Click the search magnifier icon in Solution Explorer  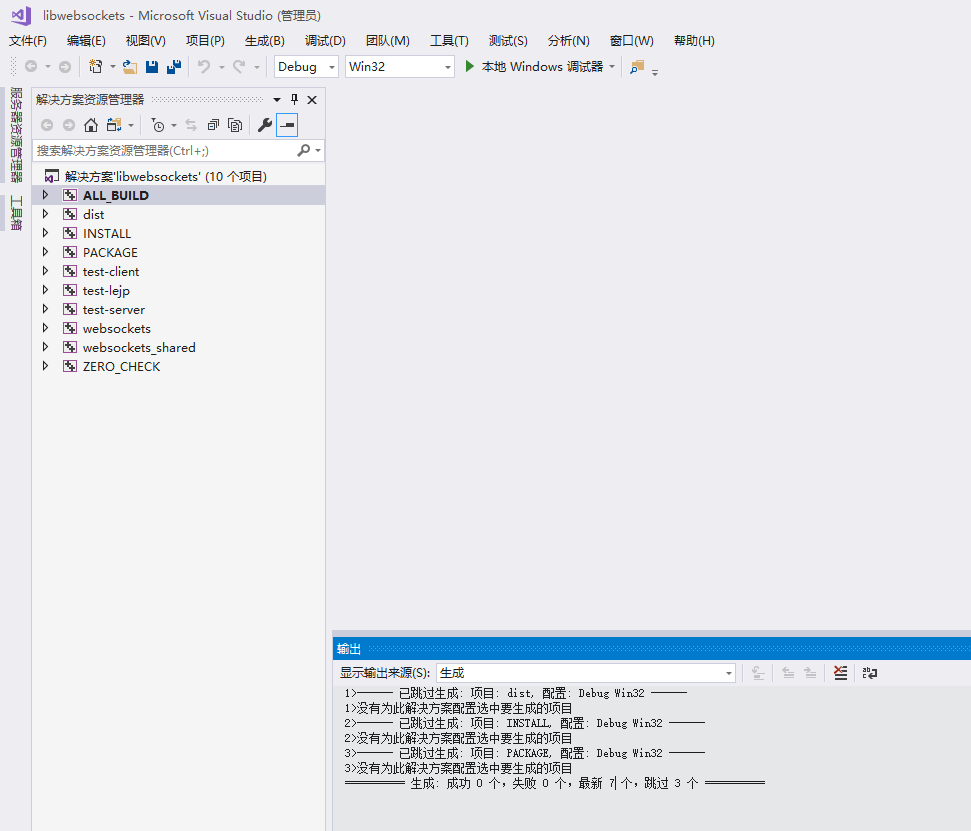pyautogui.click(x=303, y=150)
